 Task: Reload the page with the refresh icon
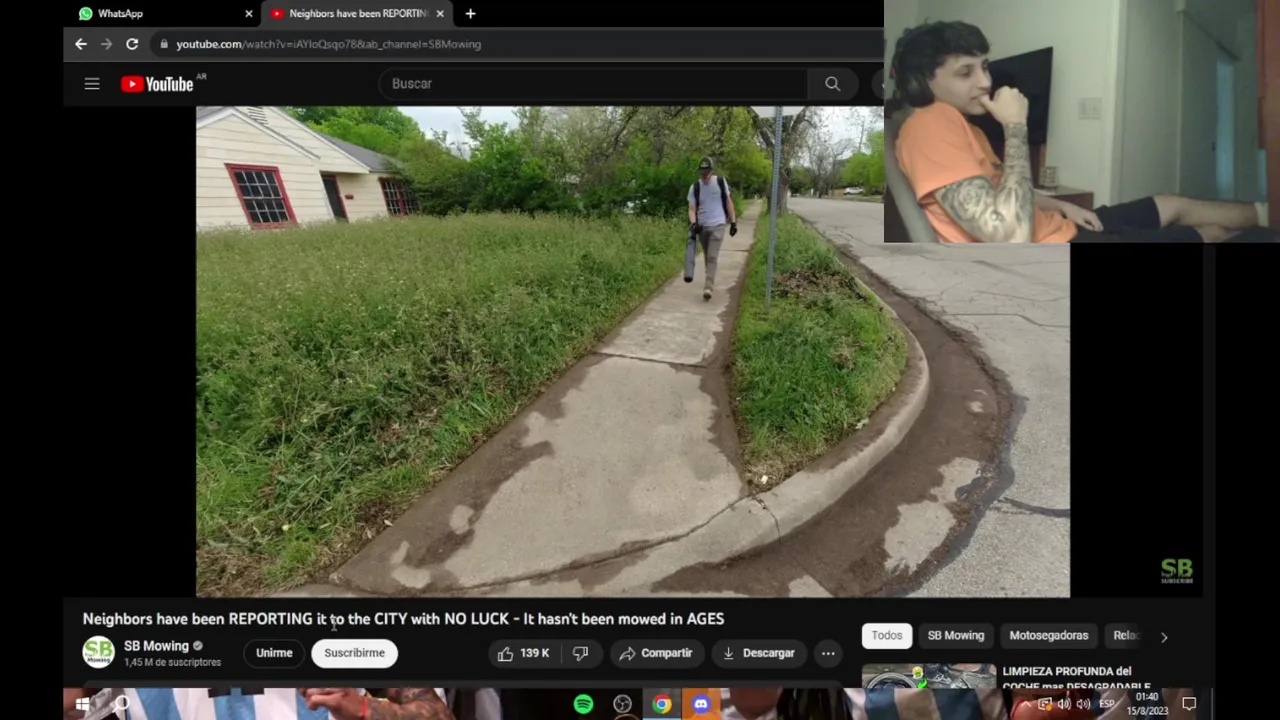[132, 44]
